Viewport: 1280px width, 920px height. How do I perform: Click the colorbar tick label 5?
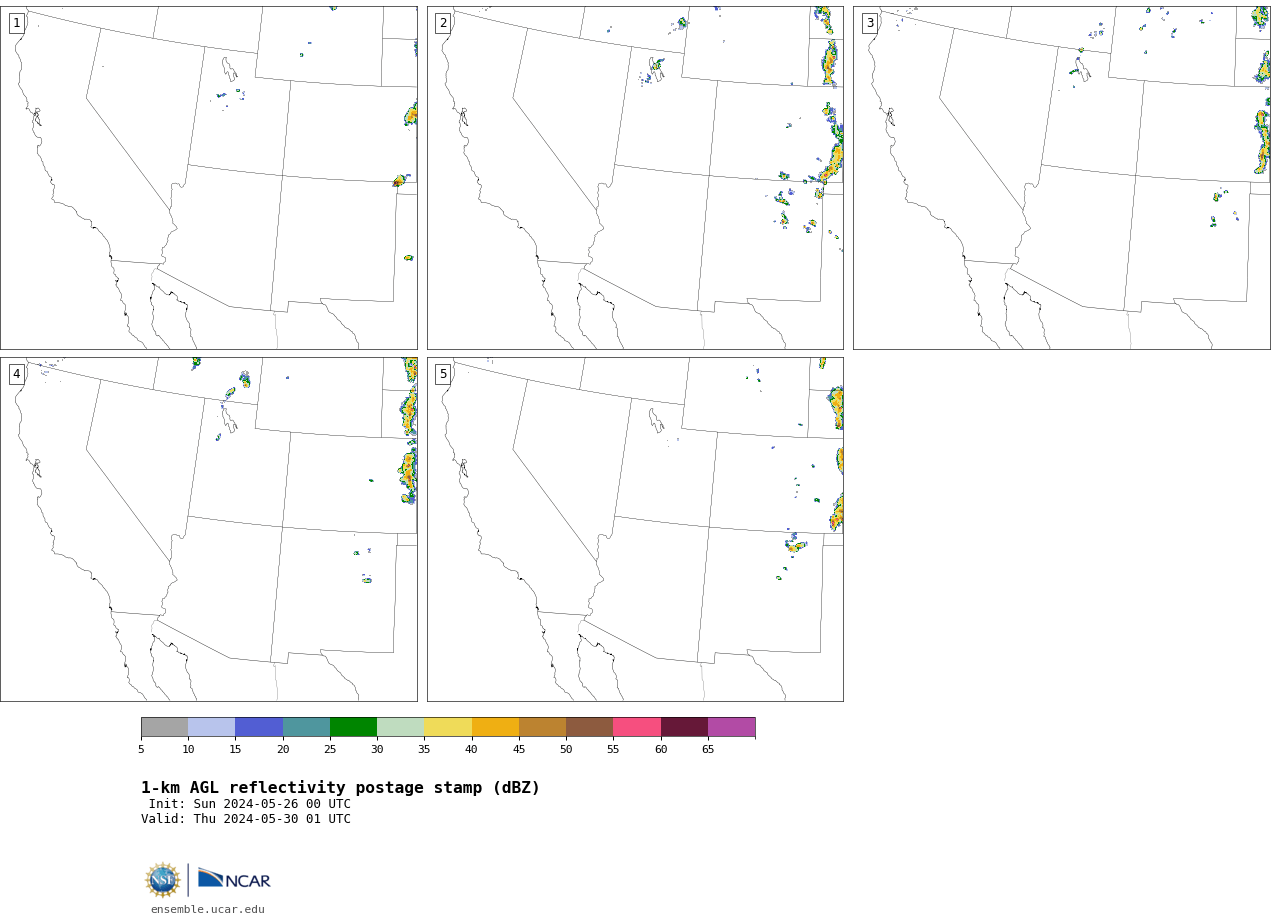(x=141, y=749)
